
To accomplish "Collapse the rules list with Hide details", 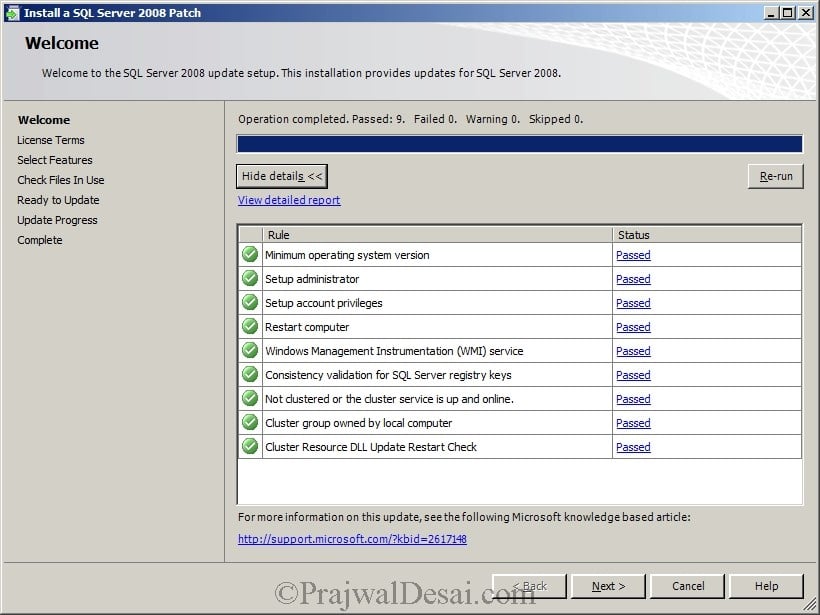I will coord(282,176).
